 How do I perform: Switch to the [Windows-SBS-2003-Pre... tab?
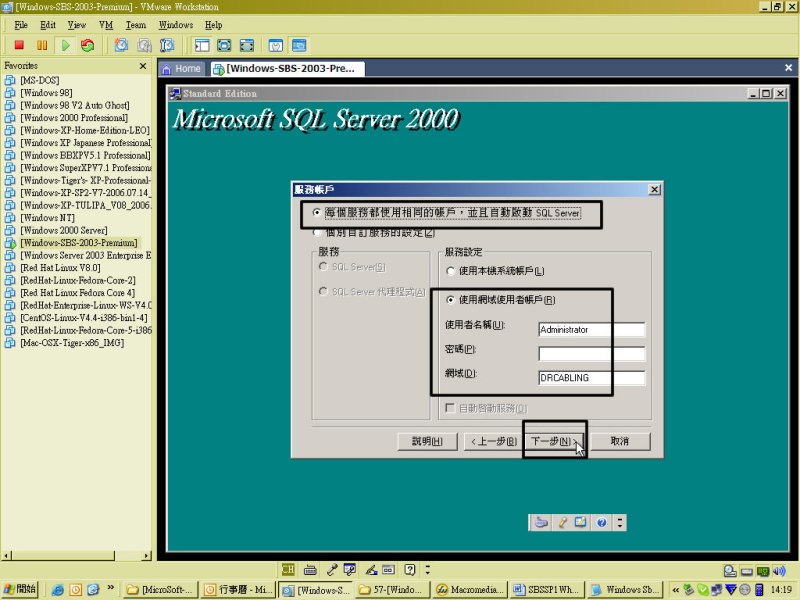point(287,69)
